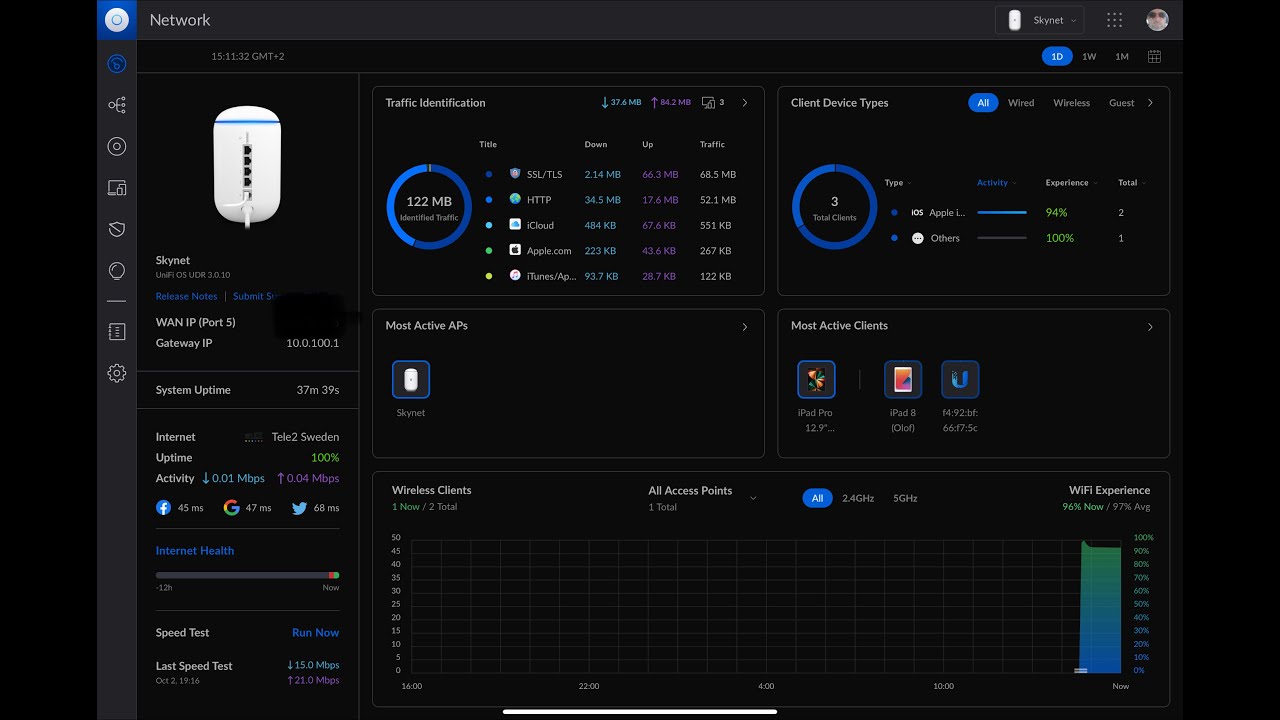Click the Apple iOS 94% experience value

pos(1056,213)
